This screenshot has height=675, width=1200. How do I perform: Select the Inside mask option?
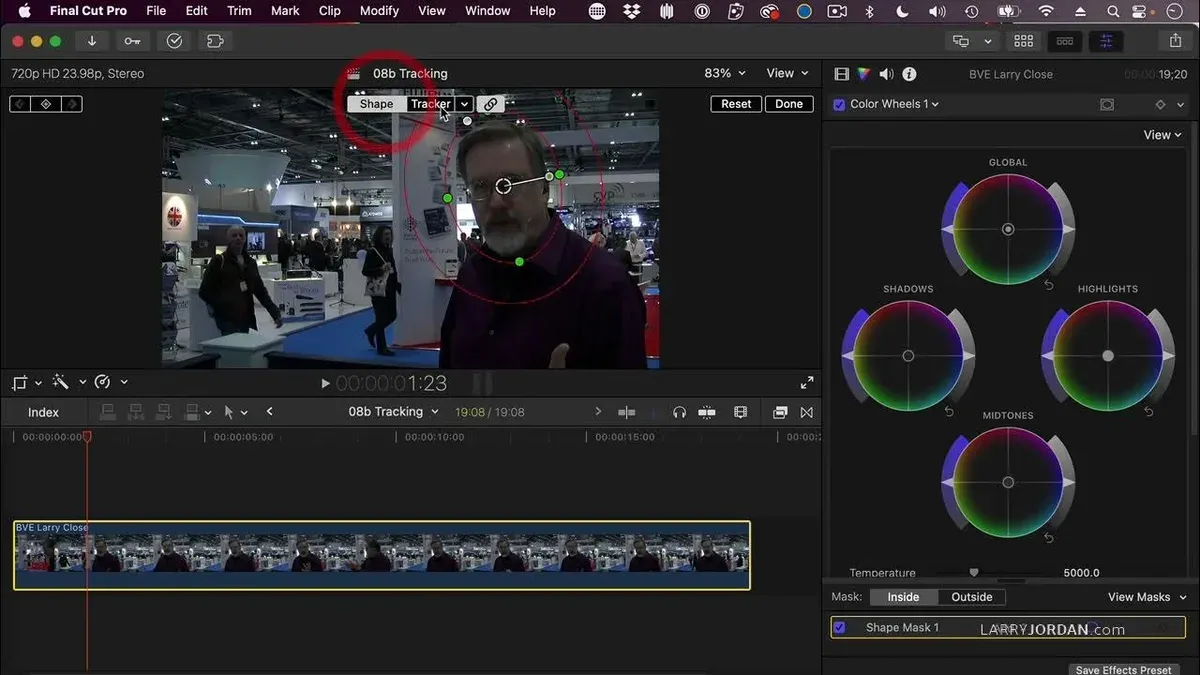[903, 597]
